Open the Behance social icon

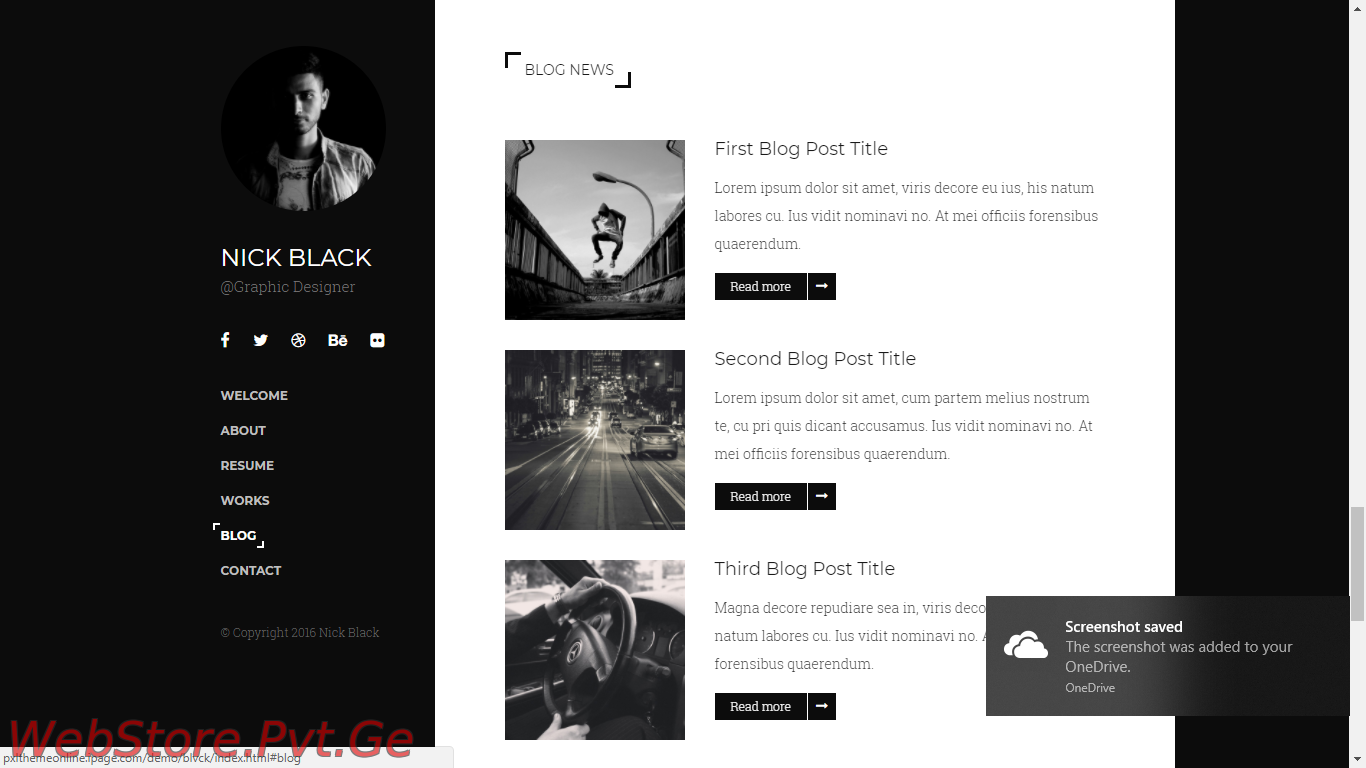coord(338,340)
